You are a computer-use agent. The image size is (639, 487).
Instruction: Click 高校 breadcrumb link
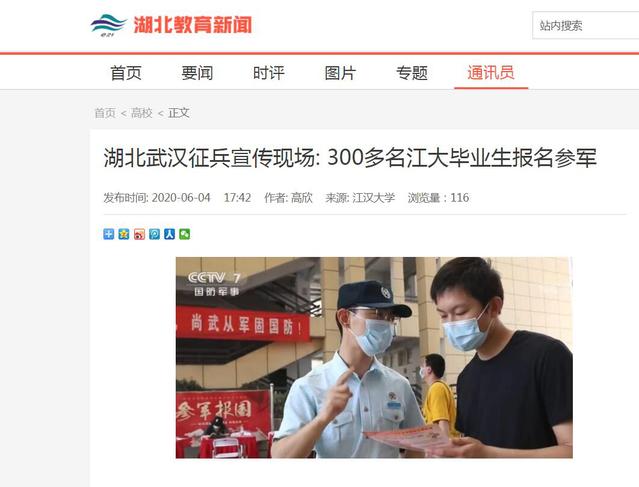pyautogui.click(x=142, y=113)
